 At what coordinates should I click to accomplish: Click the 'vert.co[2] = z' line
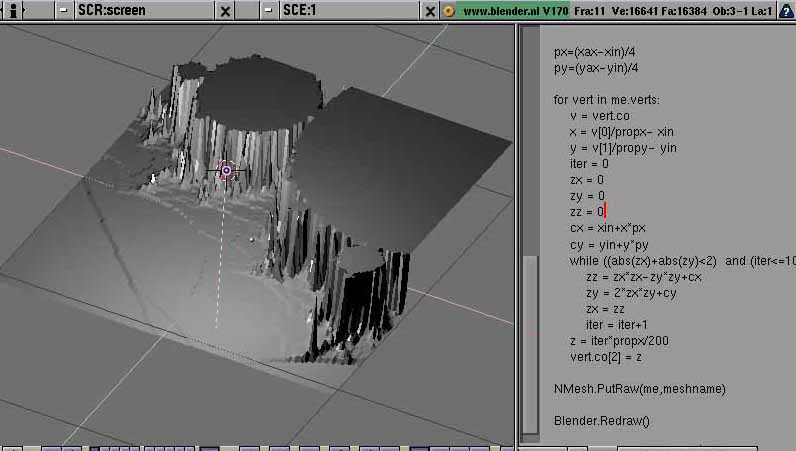[606, 357]
